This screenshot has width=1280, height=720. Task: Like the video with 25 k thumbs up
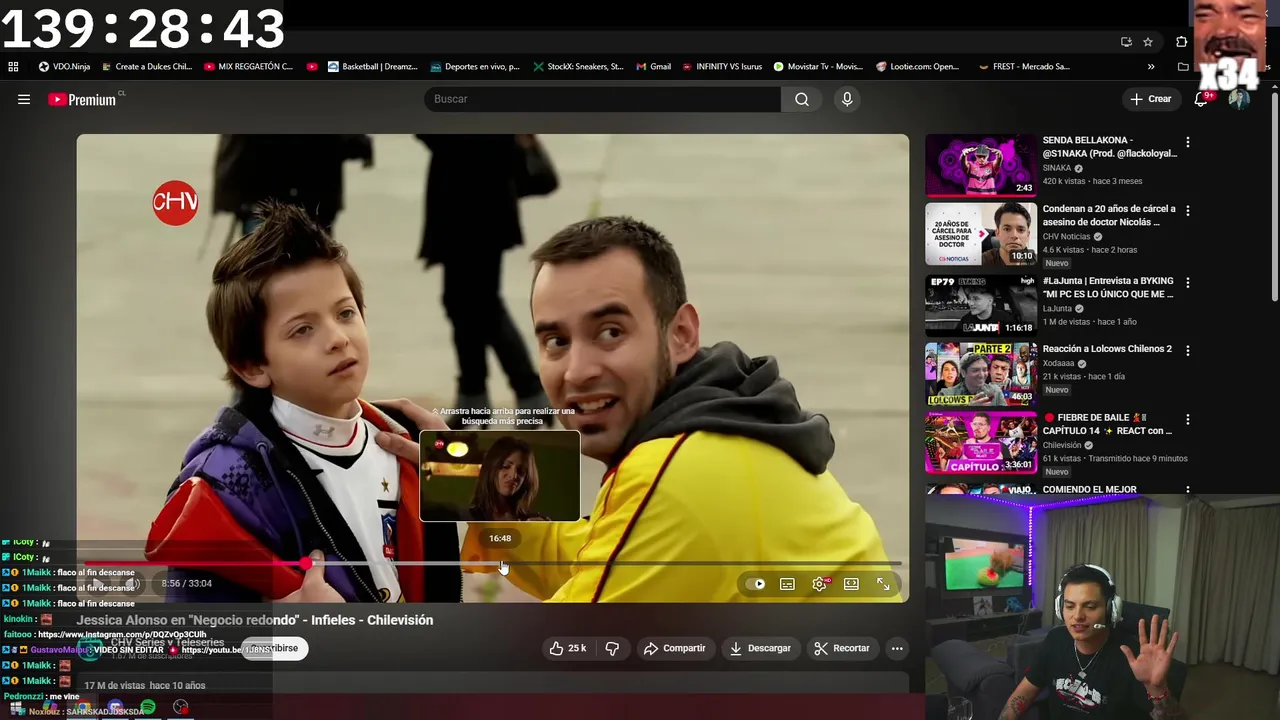coord(567,648)
